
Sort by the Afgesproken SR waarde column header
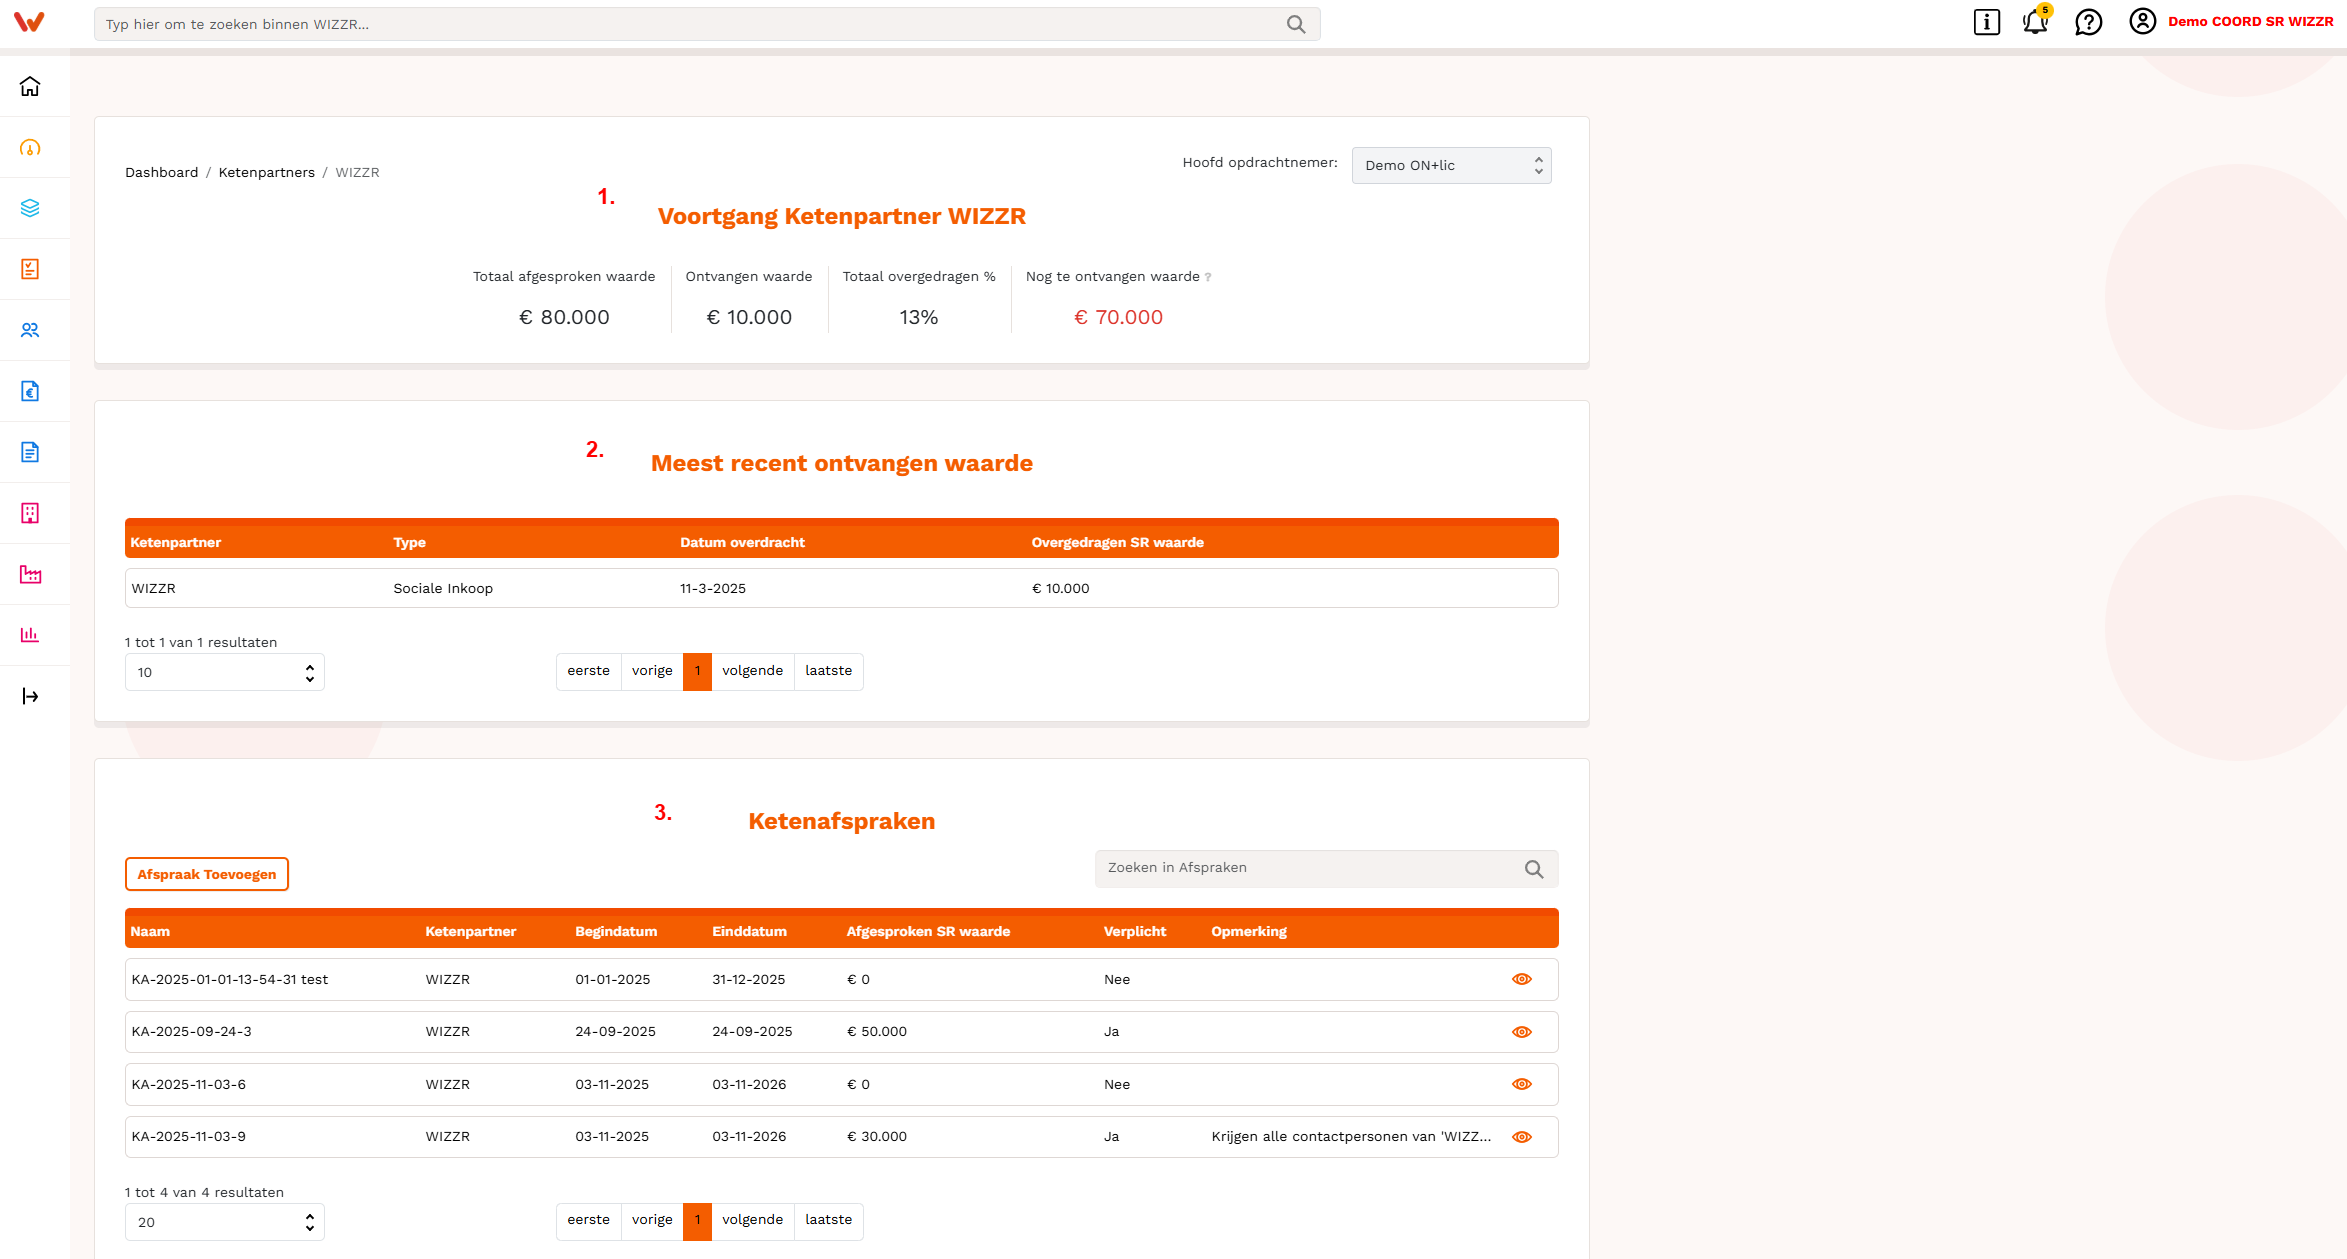click(x=928, y=931)
